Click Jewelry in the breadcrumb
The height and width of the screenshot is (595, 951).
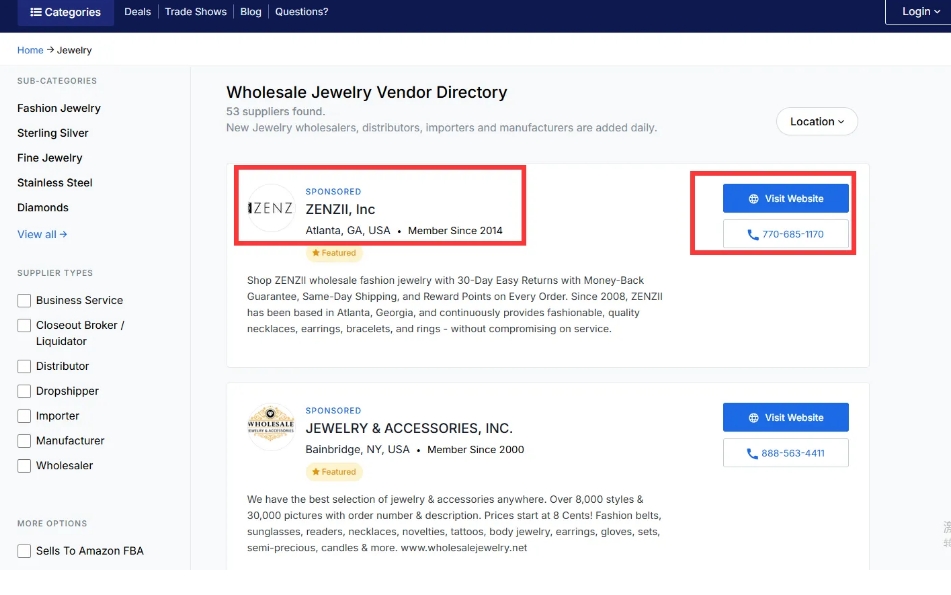[74, 50]
